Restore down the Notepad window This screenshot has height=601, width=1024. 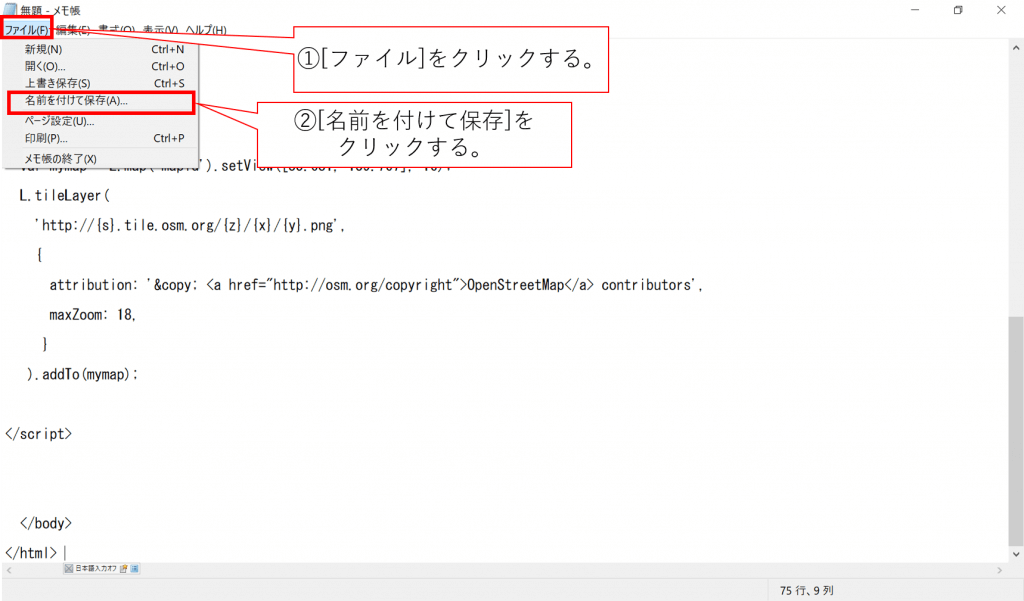point(958,10)
